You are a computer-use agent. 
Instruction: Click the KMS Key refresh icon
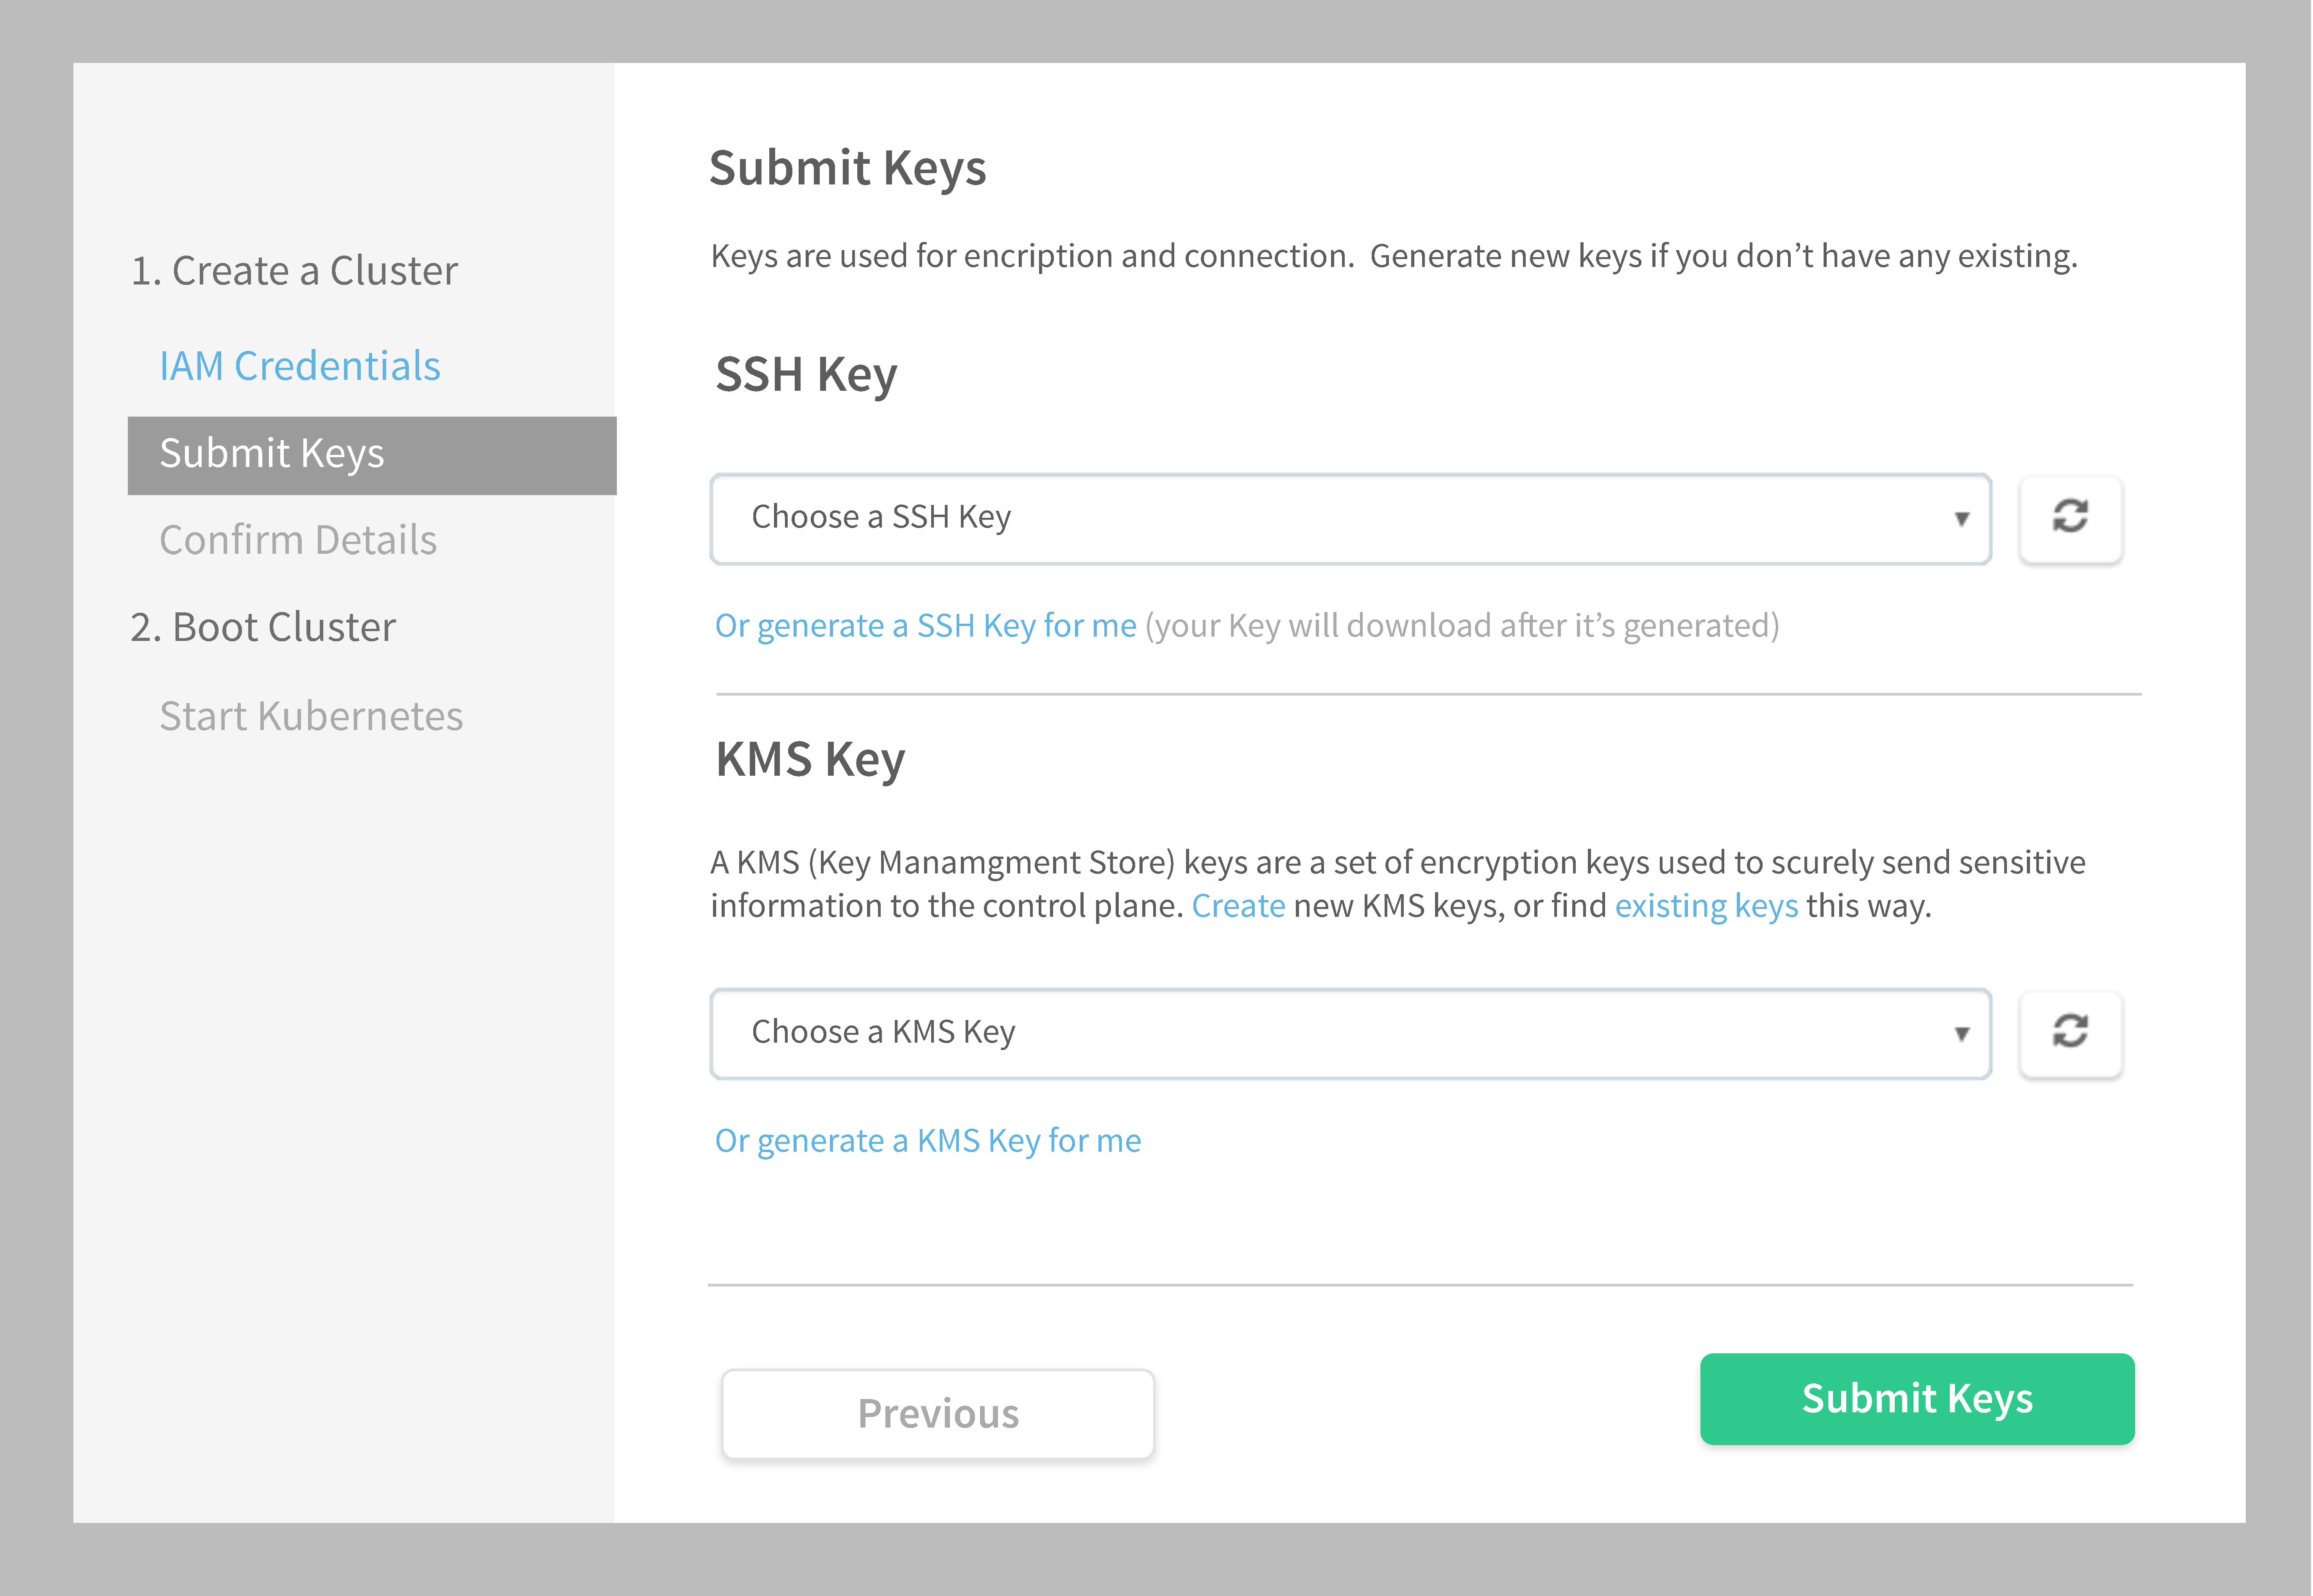pyautogui.click(x=2069, y=1032)
